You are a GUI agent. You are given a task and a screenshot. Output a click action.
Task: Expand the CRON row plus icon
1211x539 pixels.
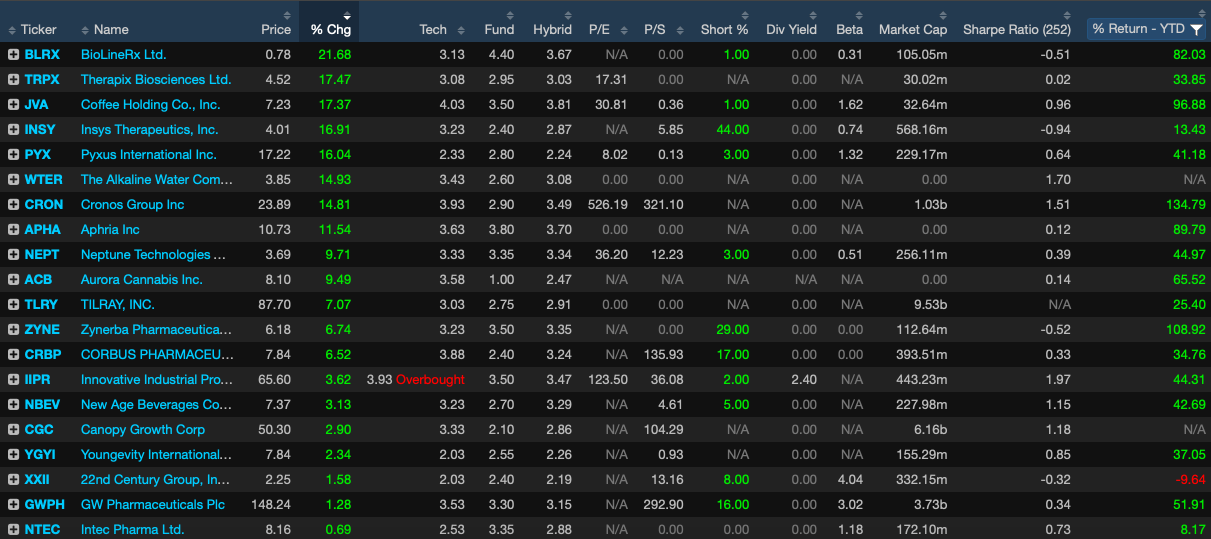point(13,204)
